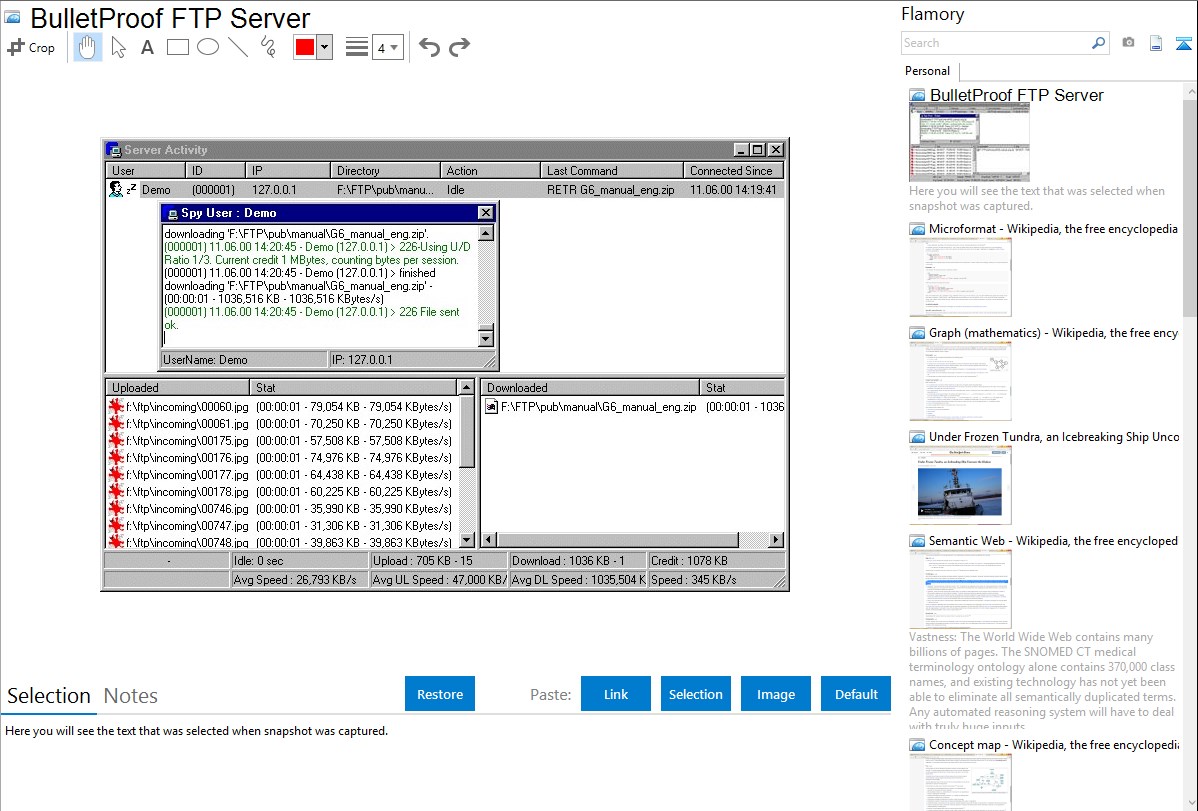Click the Concept map - Wikipedia snapshot title

pyautogui.click(x=1054, y=745)
